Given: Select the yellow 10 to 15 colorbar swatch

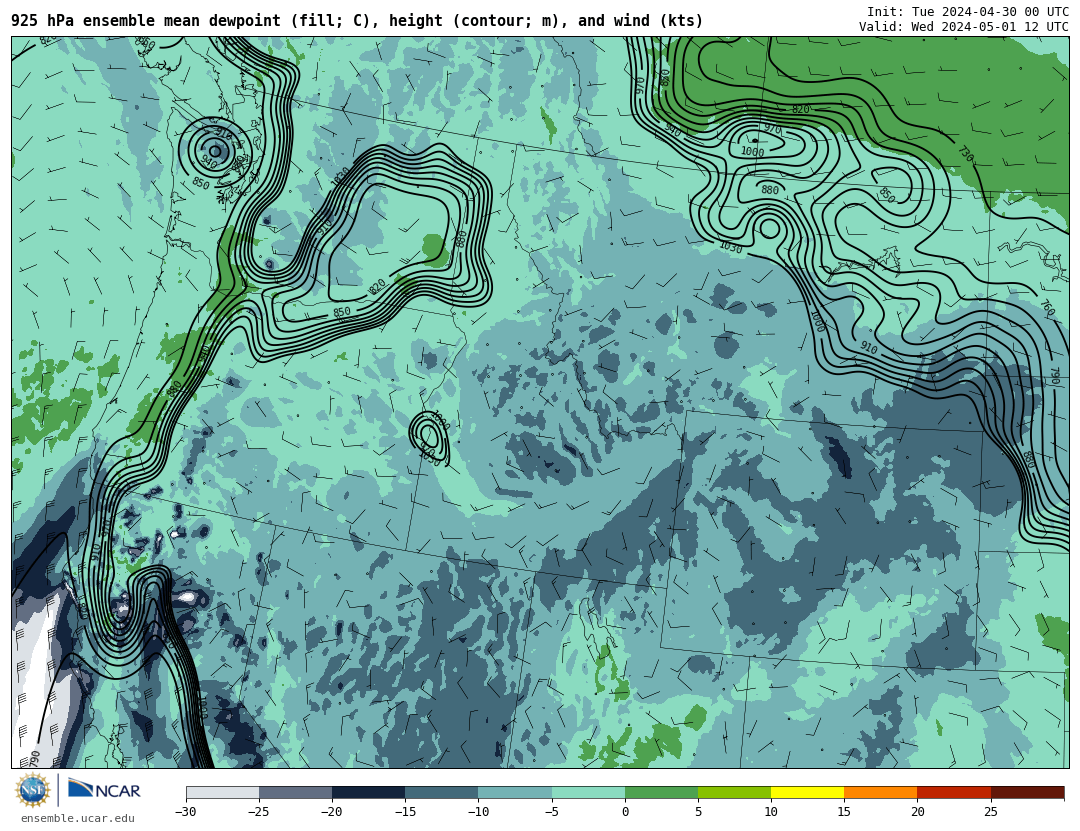Looking at the screenshot, I should pos(807,792).
